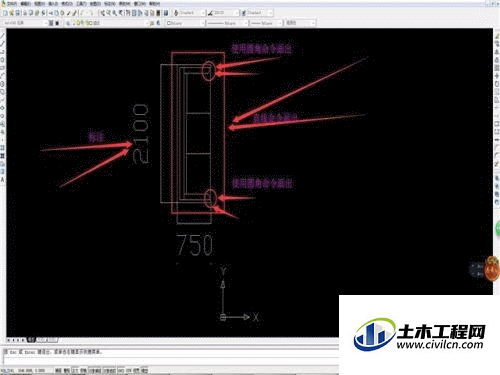This screenshot has height=375, width=500.
Task: Click the Model button in status bar
Action: 145,370
